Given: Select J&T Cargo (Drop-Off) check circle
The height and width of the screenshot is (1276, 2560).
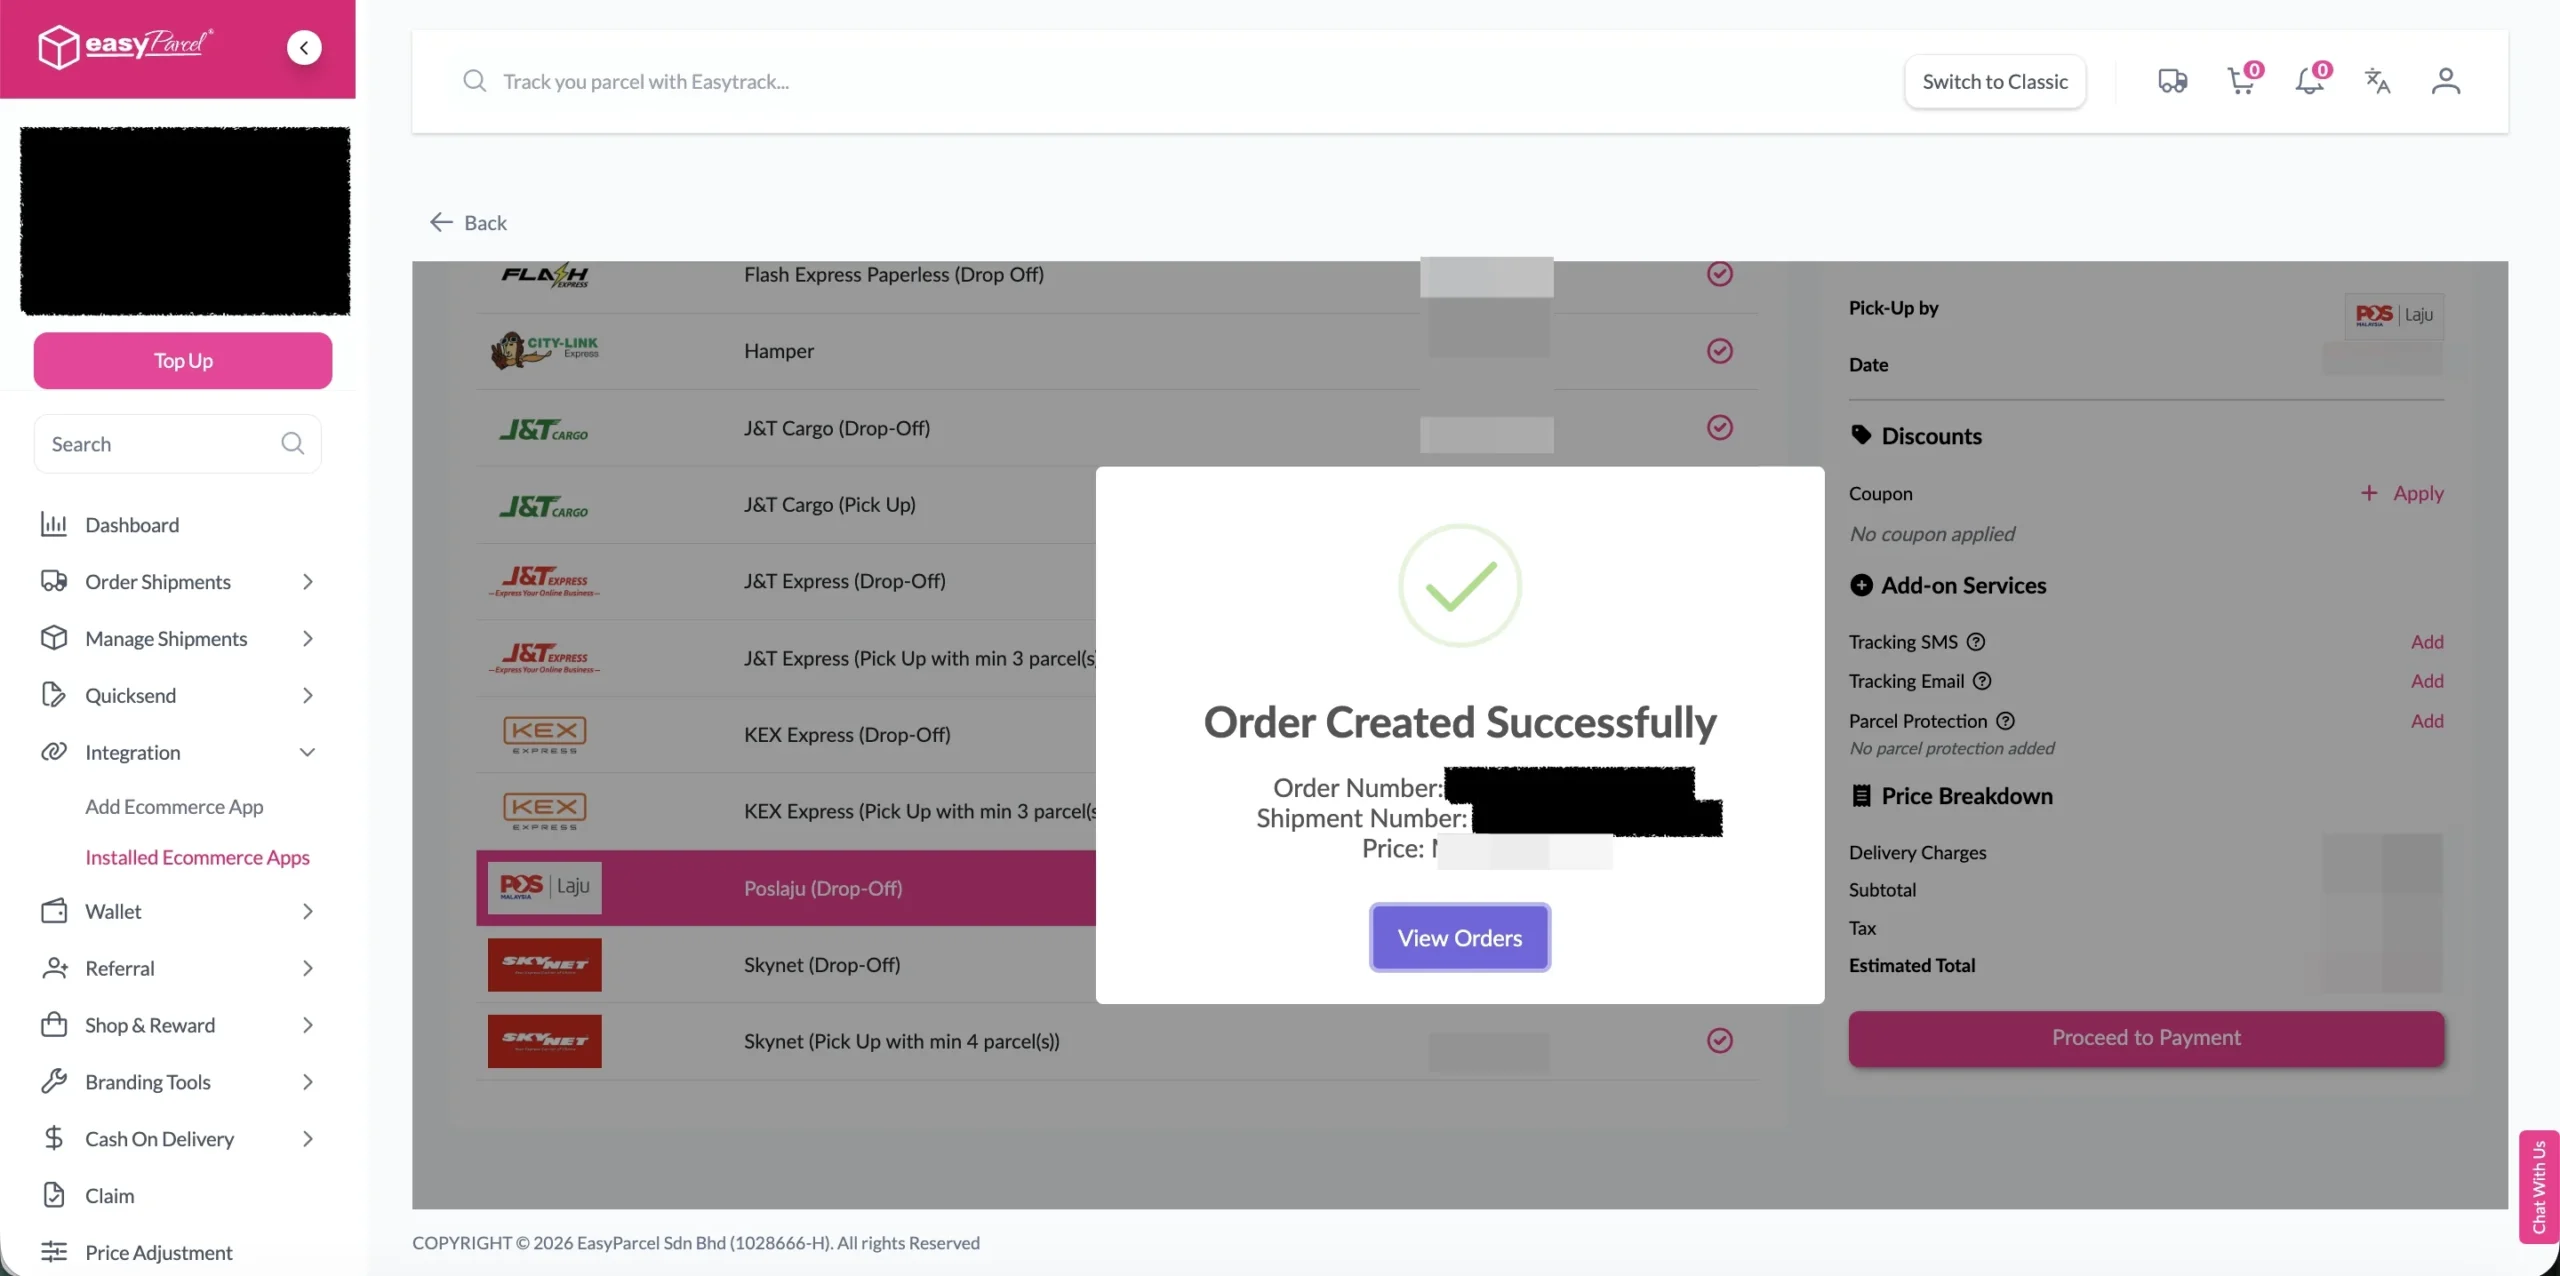Looking at the screenshot, I should click(1719, 428).
